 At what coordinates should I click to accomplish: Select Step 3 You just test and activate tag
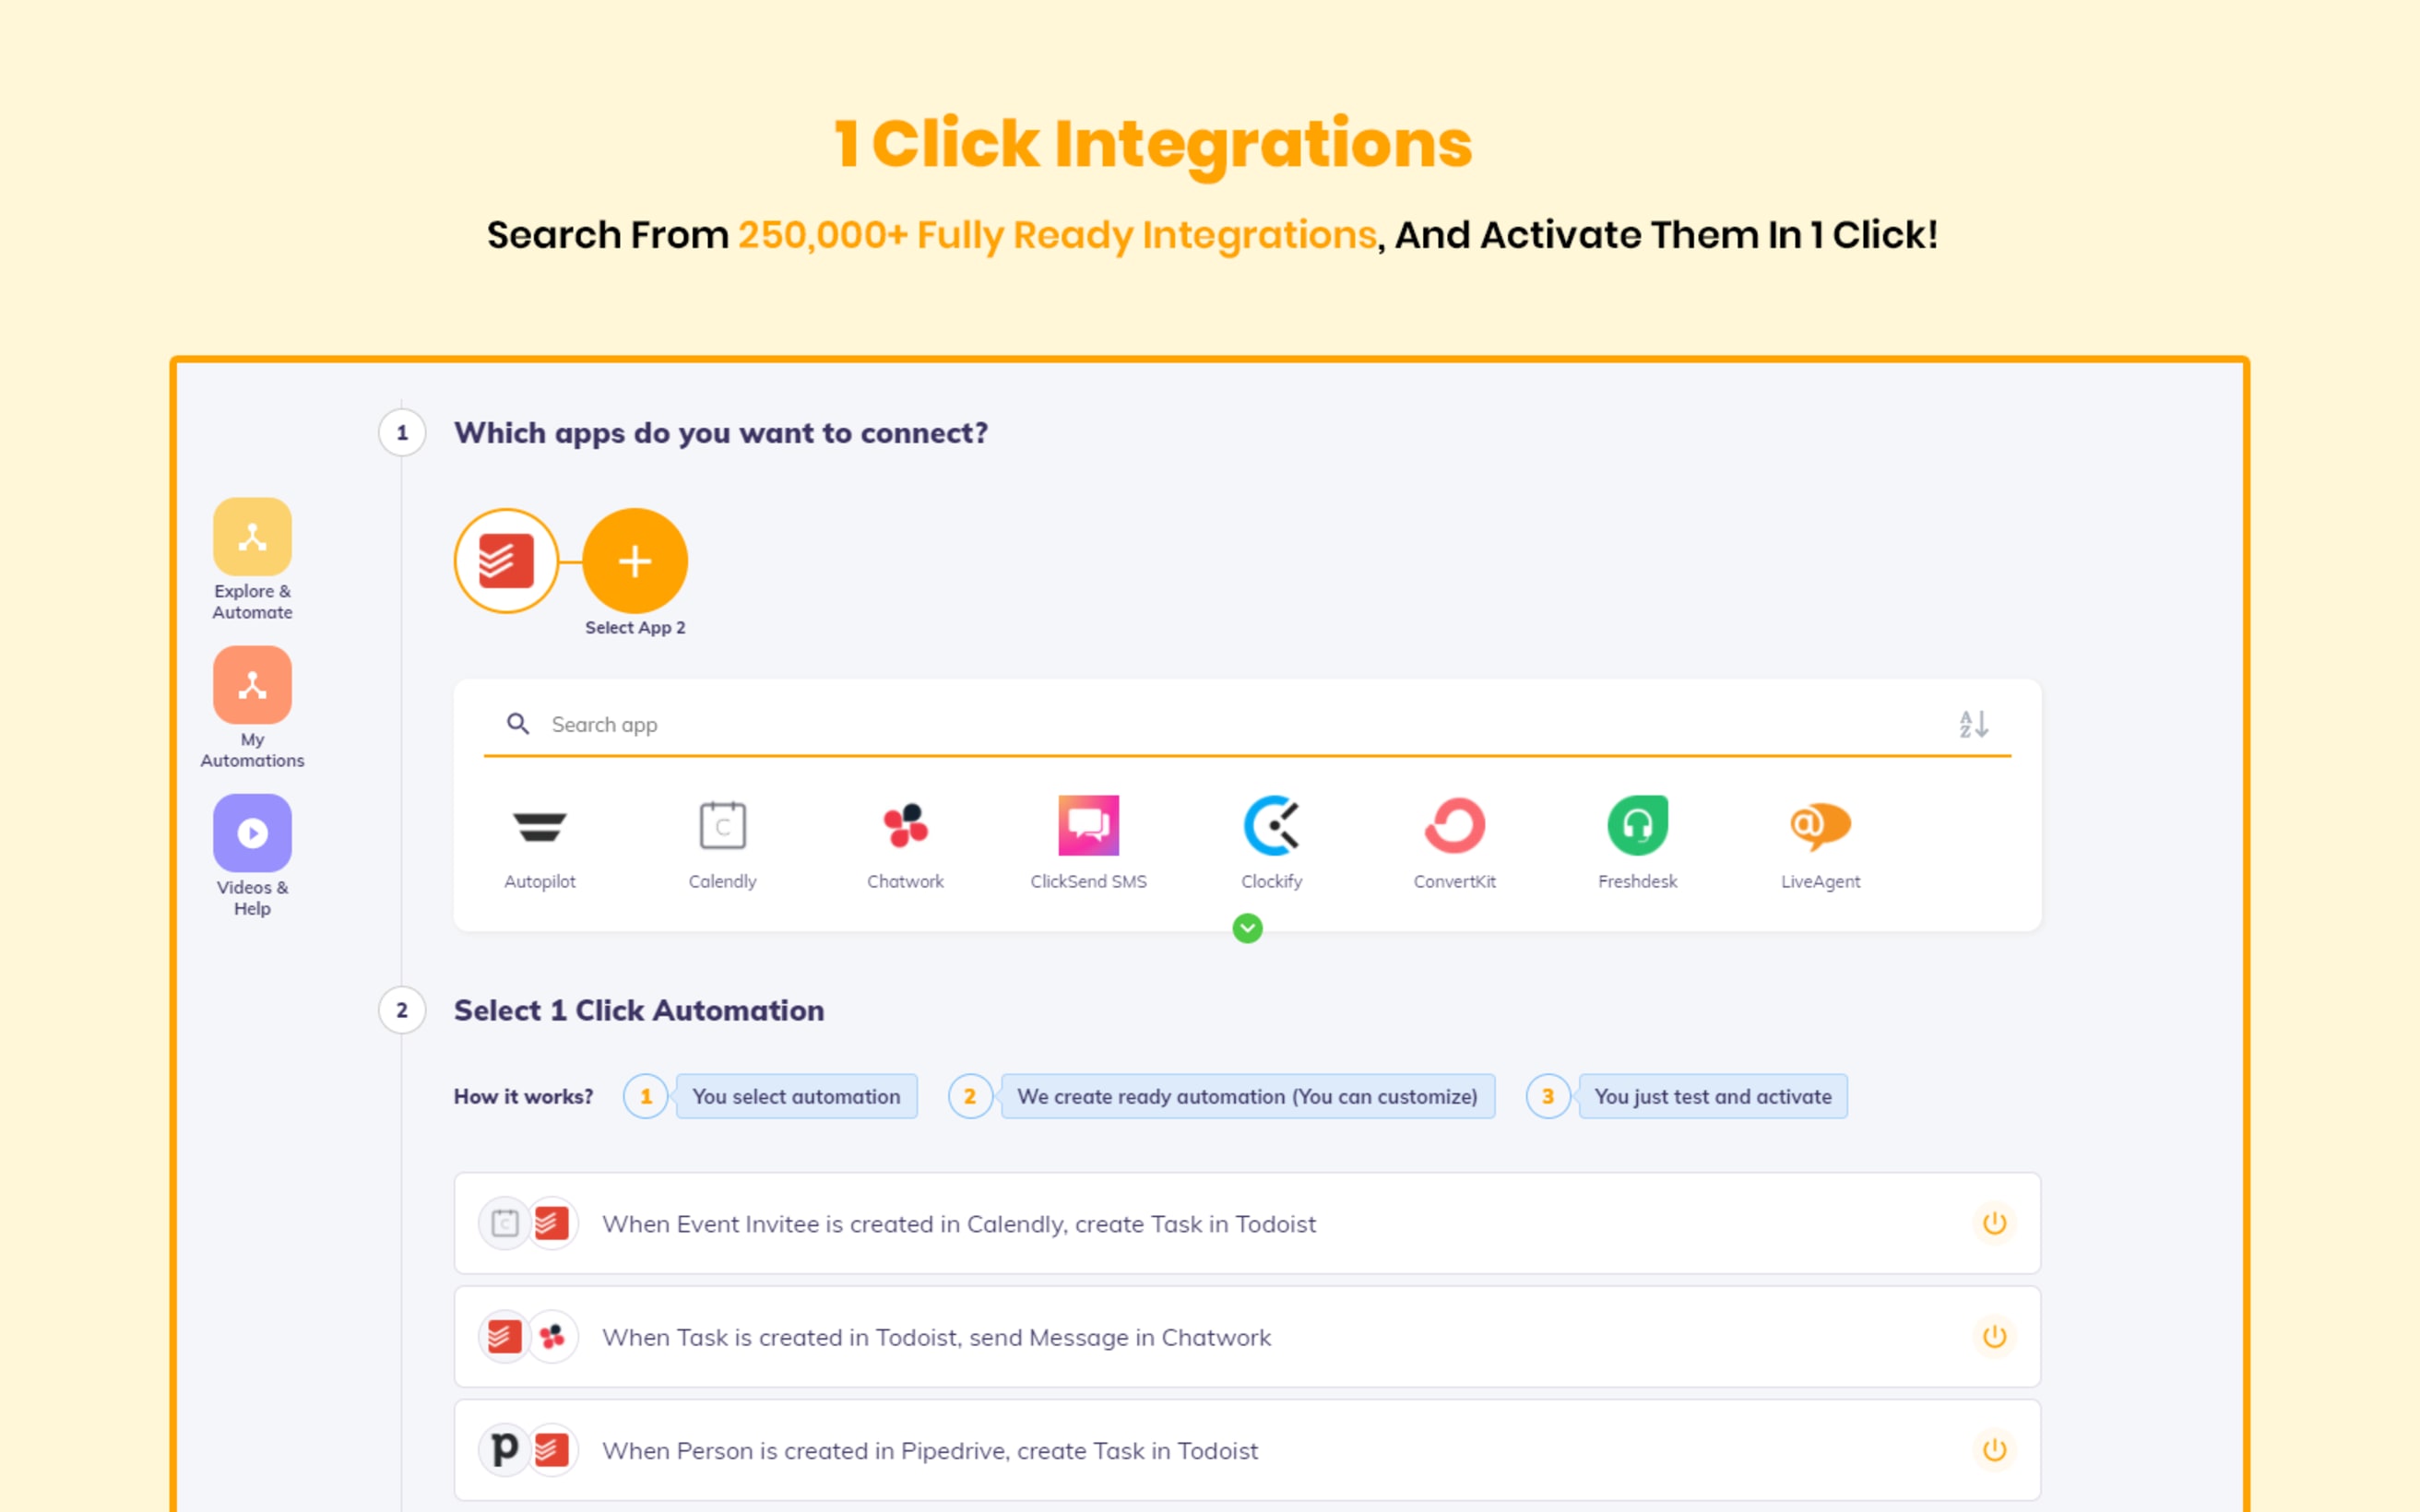[x=1711, y=1095]
